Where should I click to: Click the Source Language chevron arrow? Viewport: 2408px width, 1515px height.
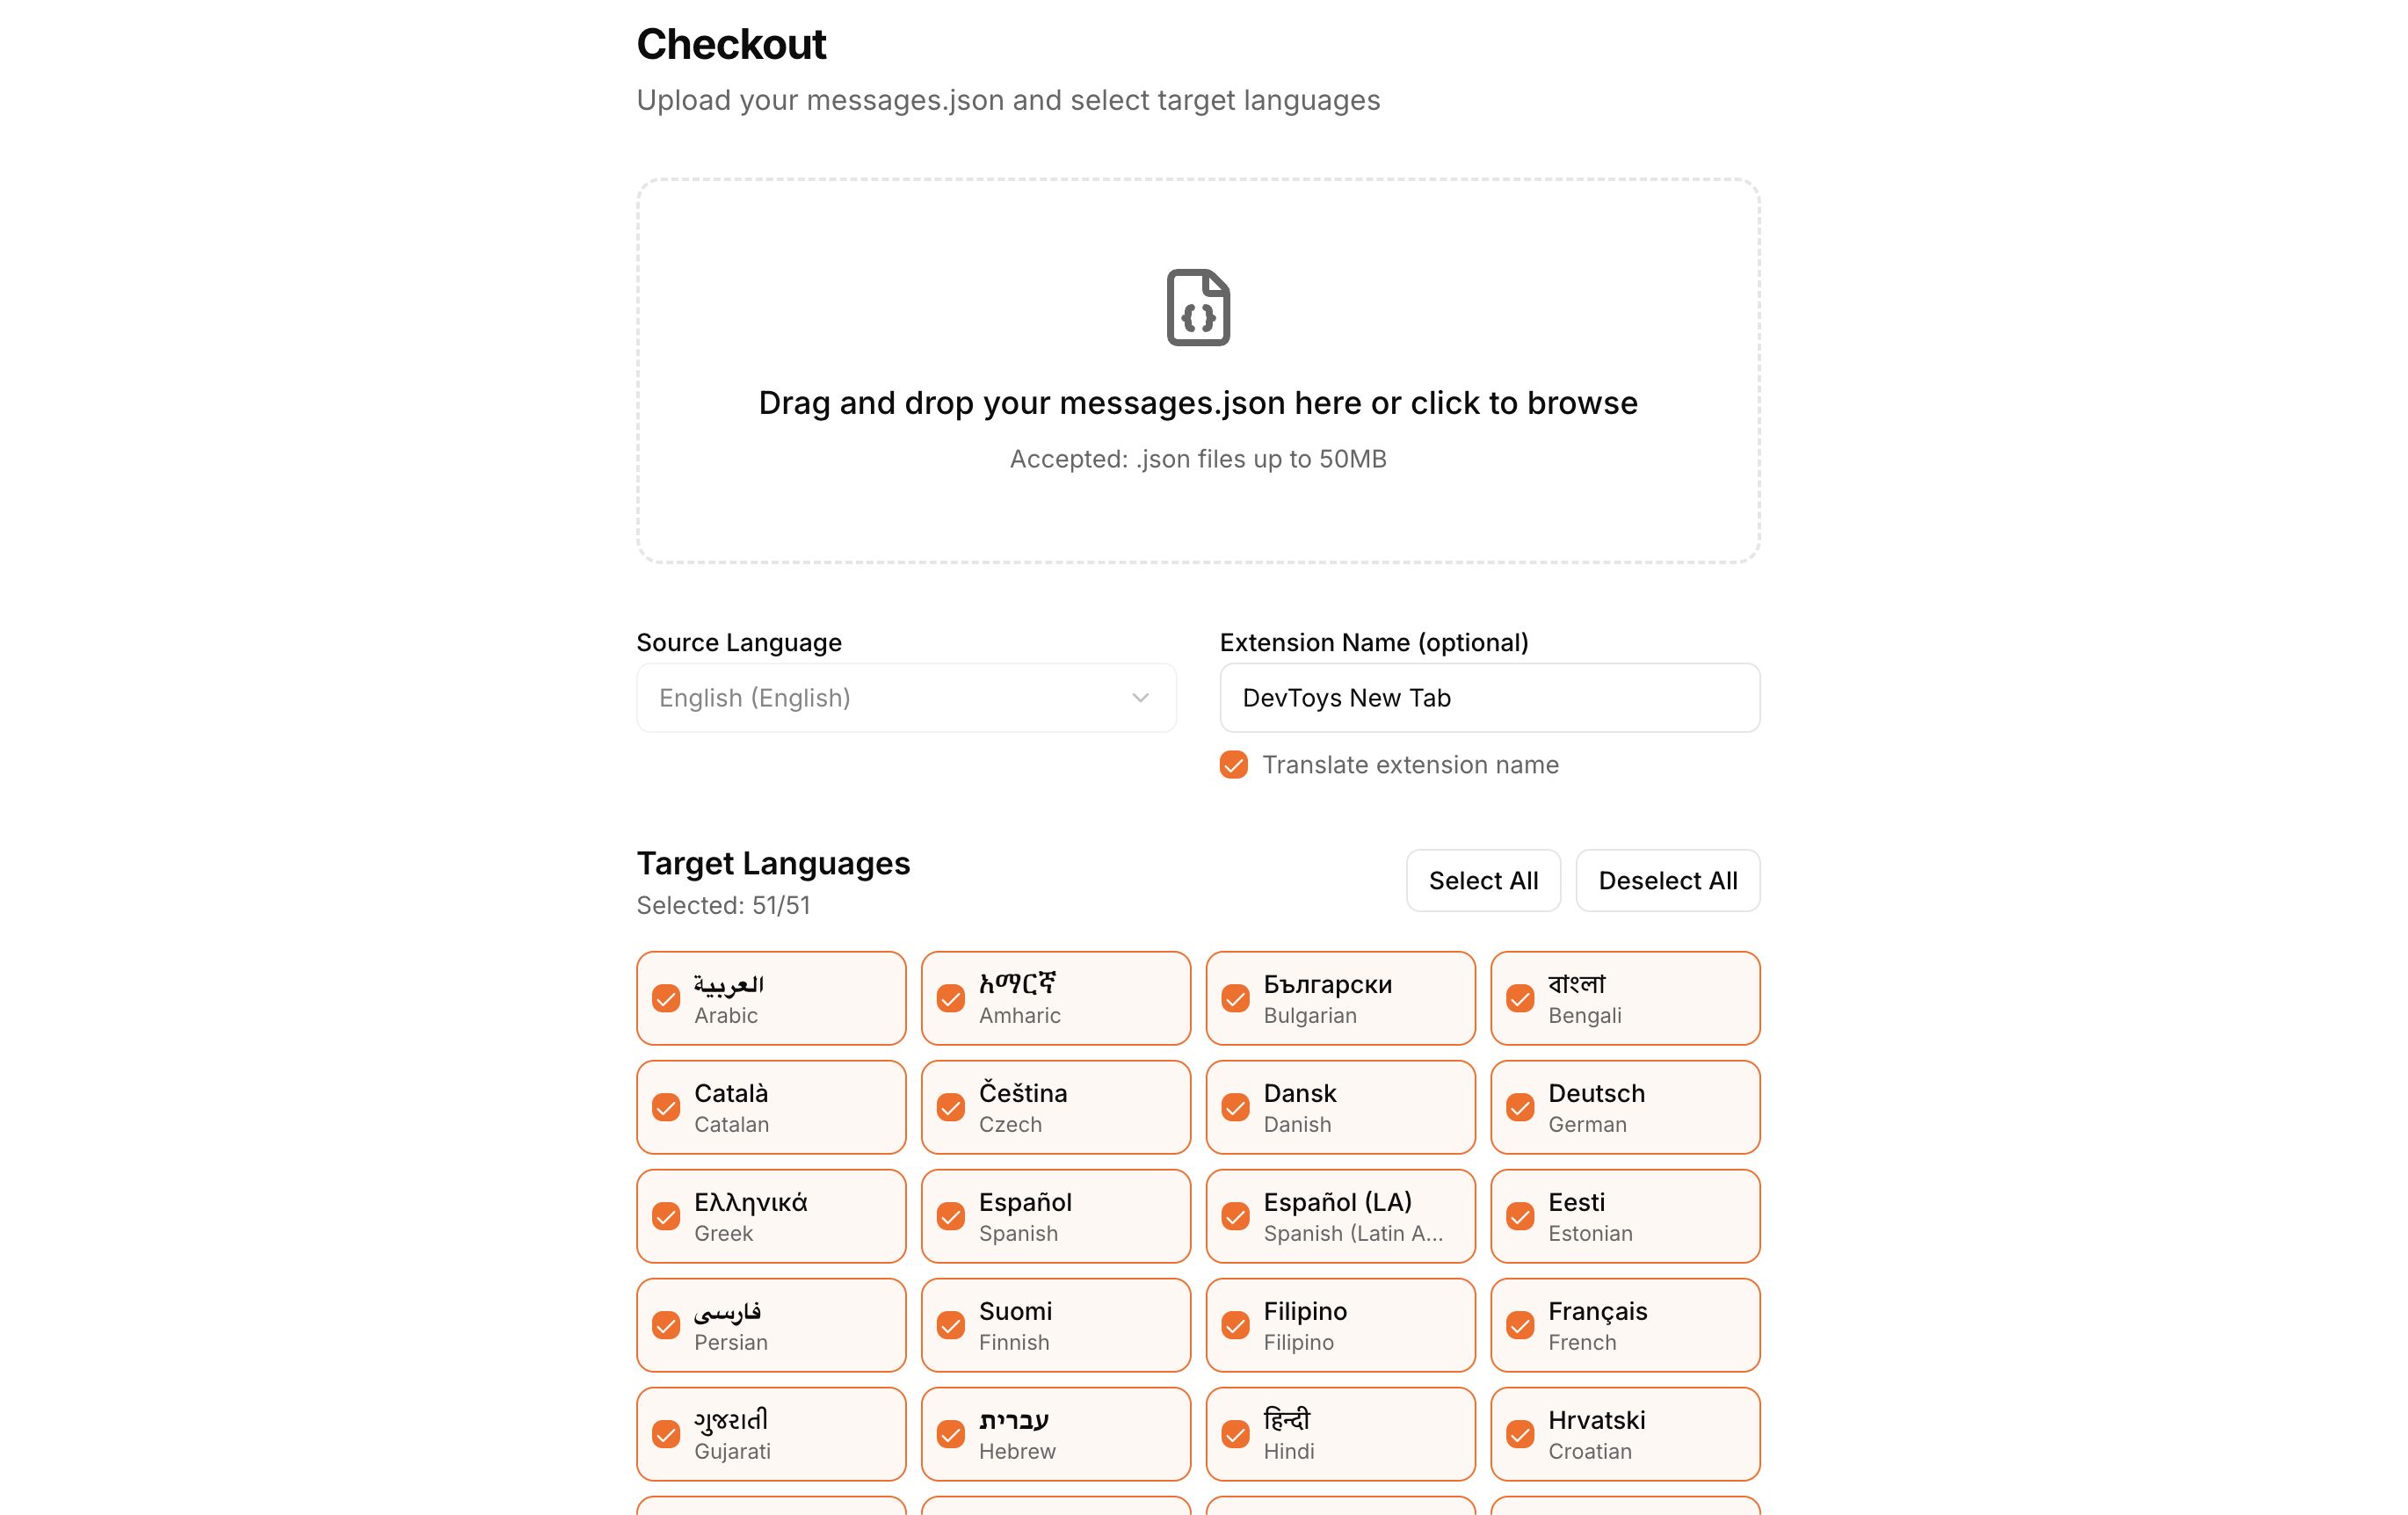click(1139, 697)
